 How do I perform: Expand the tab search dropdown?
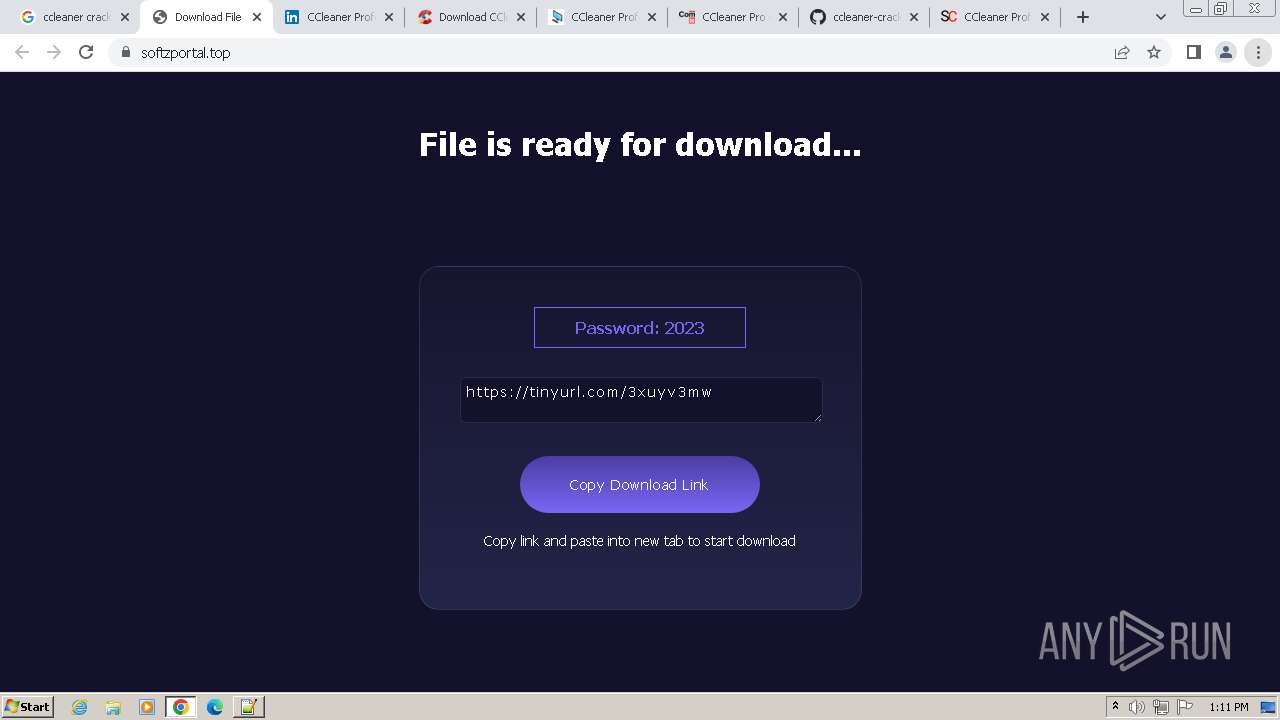click(x=1160, y=17)
